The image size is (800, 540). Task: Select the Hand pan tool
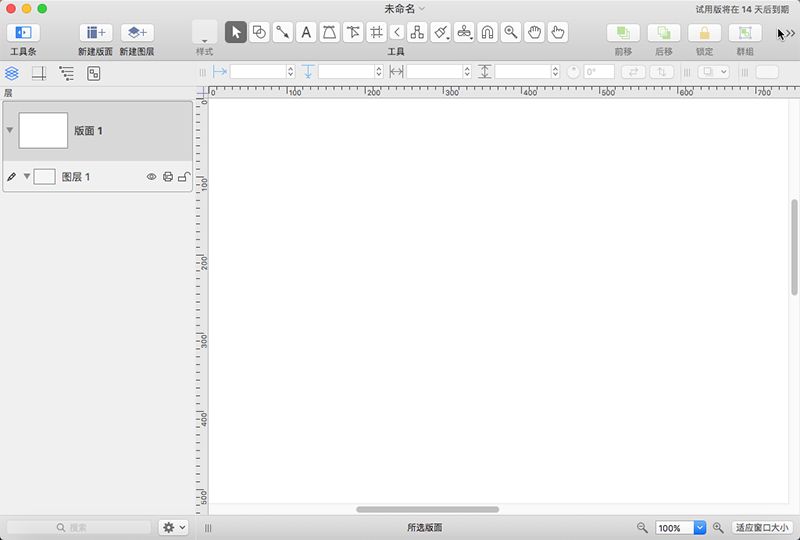[x=534, y=32]
